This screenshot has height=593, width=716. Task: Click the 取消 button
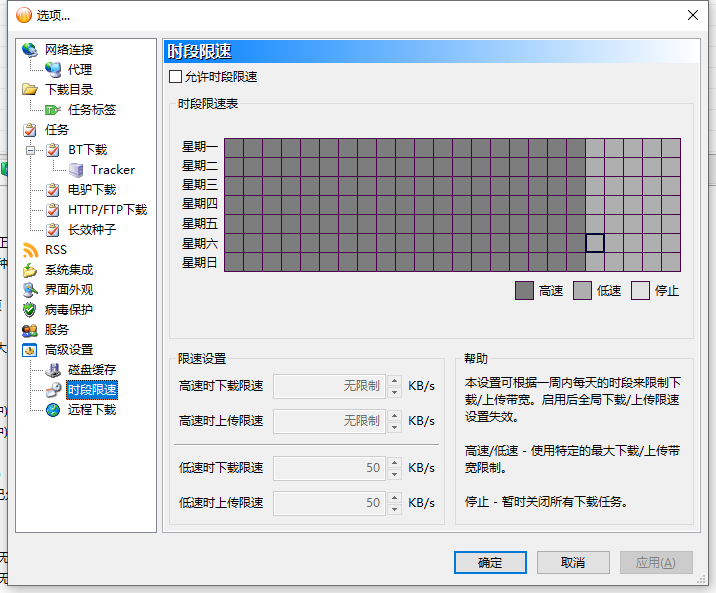point(573,562)
